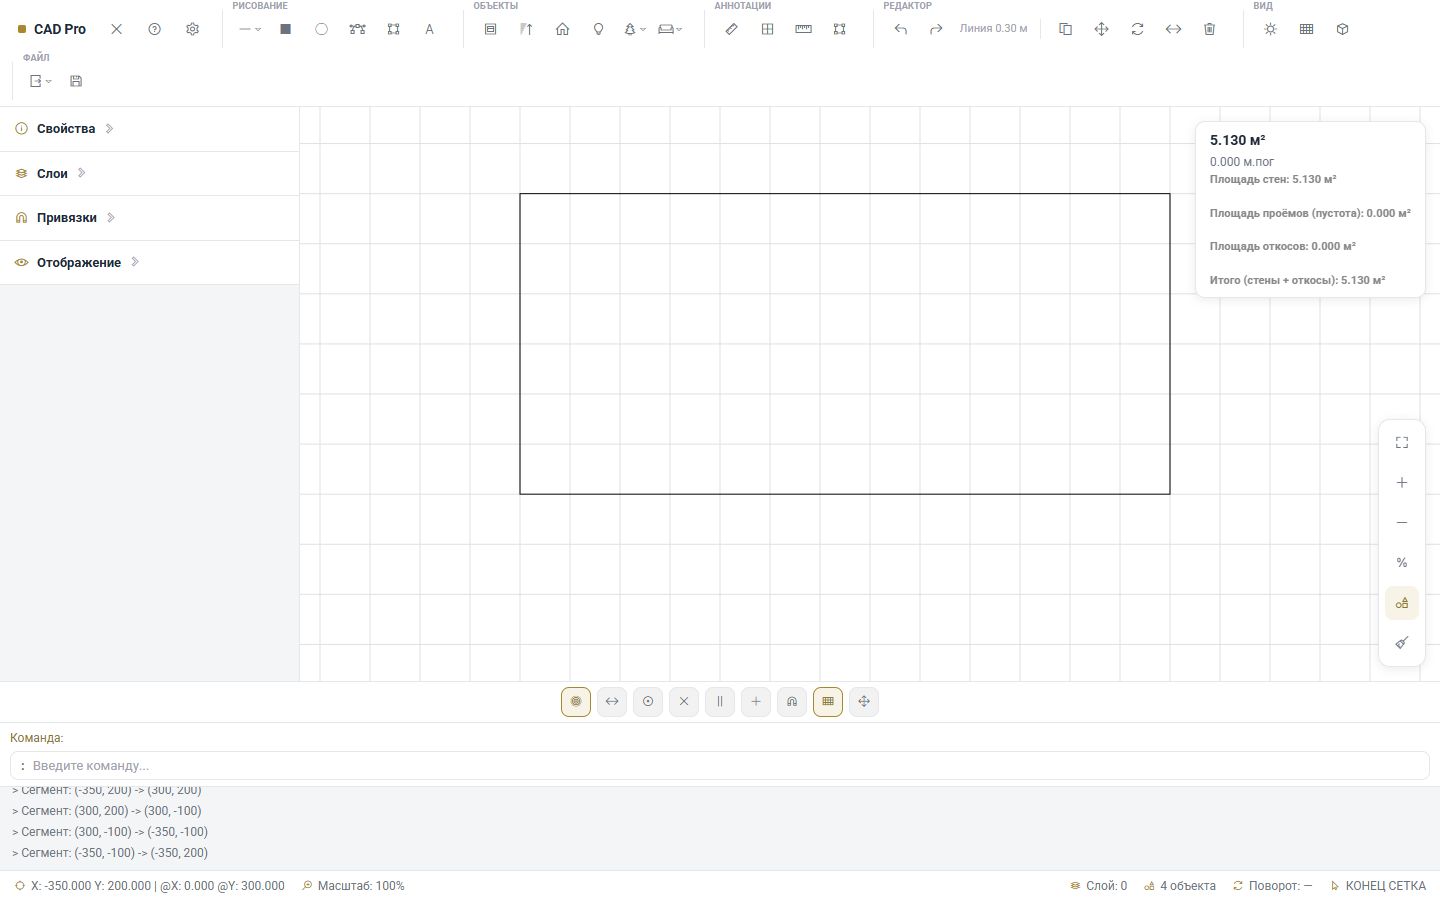Mirror selection with the horizontal arrows icon
This screenshot has width=1440, height=900.
(1173, 29)
